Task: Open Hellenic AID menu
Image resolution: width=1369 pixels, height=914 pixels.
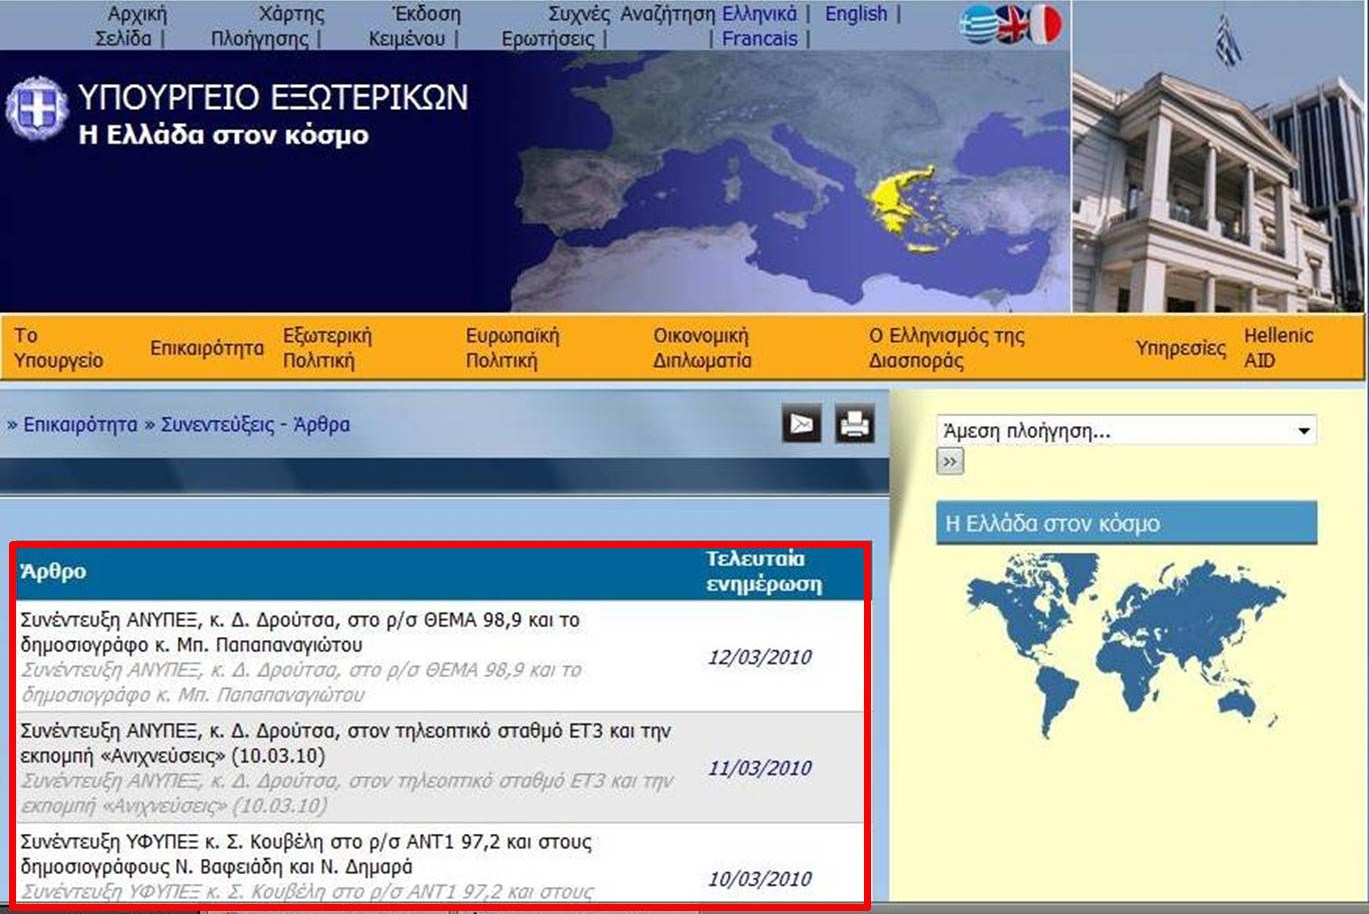Action: (x=1278, y=348)
